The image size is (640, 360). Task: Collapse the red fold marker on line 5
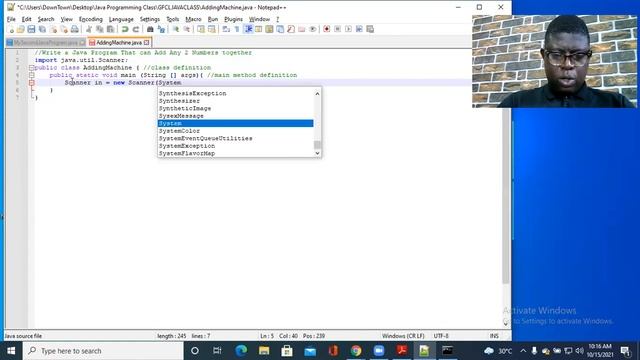31,83
